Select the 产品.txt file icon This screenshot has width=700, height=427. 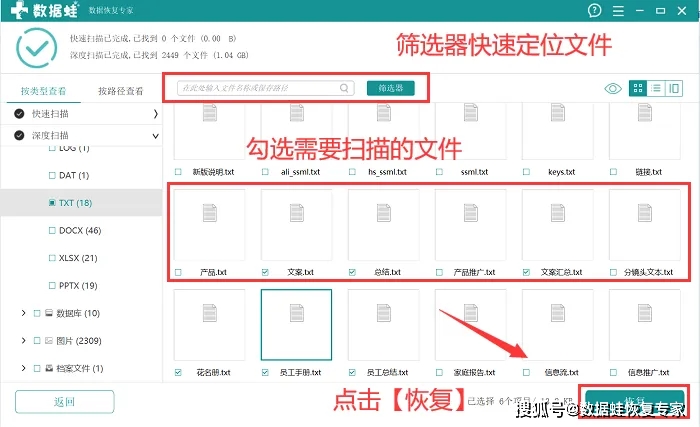209,213
